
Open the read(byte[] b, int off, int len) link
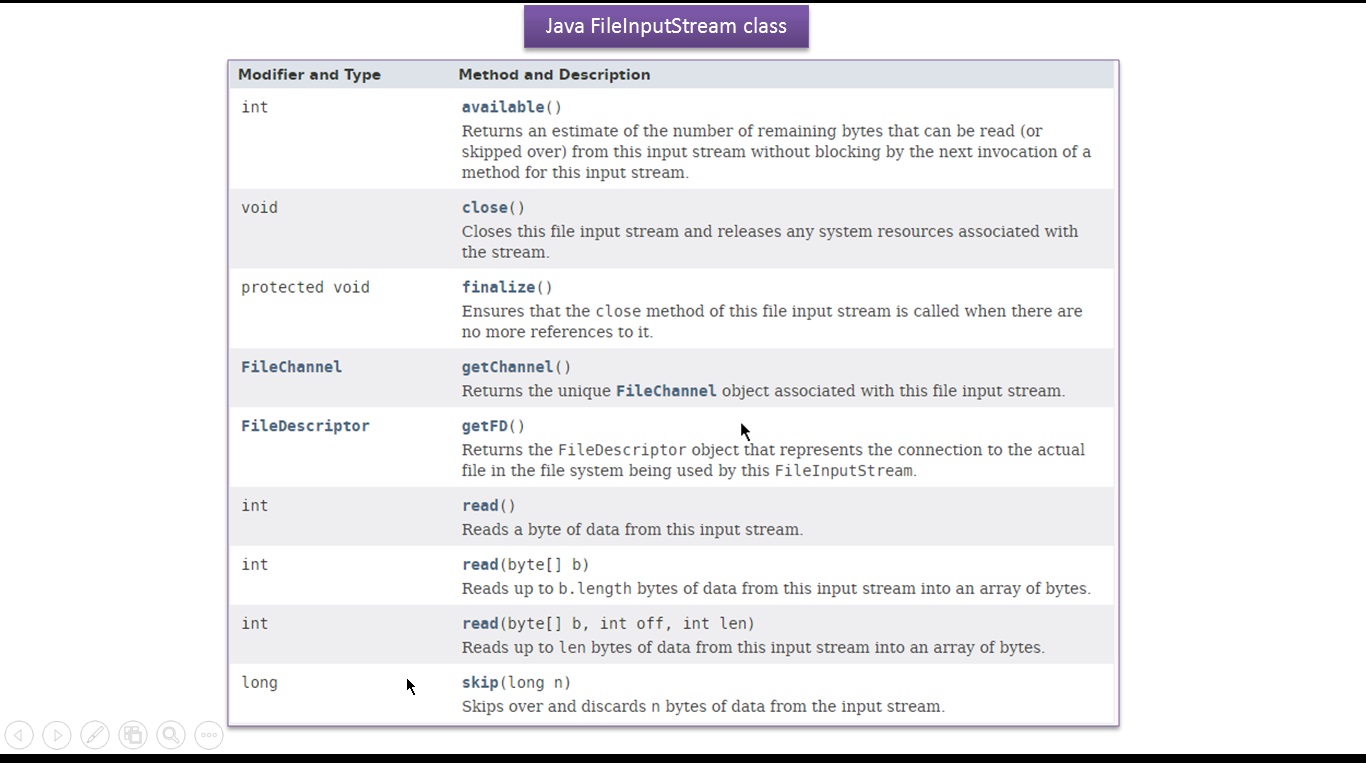[480, 623]
